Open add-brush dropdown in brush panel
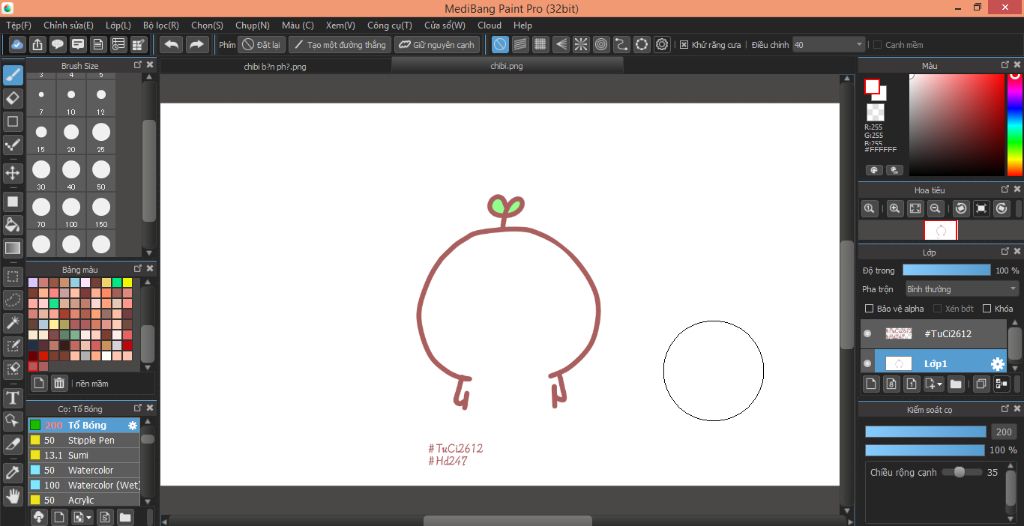 [81, 518]
